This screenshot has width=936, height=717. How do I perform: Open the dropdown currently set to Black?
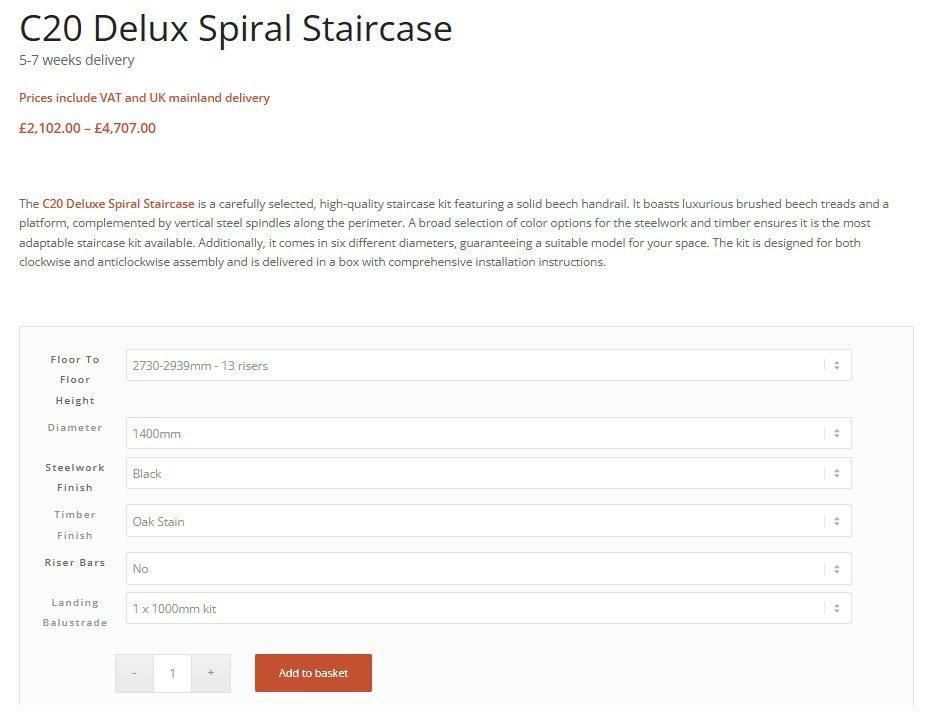(488, 473)
